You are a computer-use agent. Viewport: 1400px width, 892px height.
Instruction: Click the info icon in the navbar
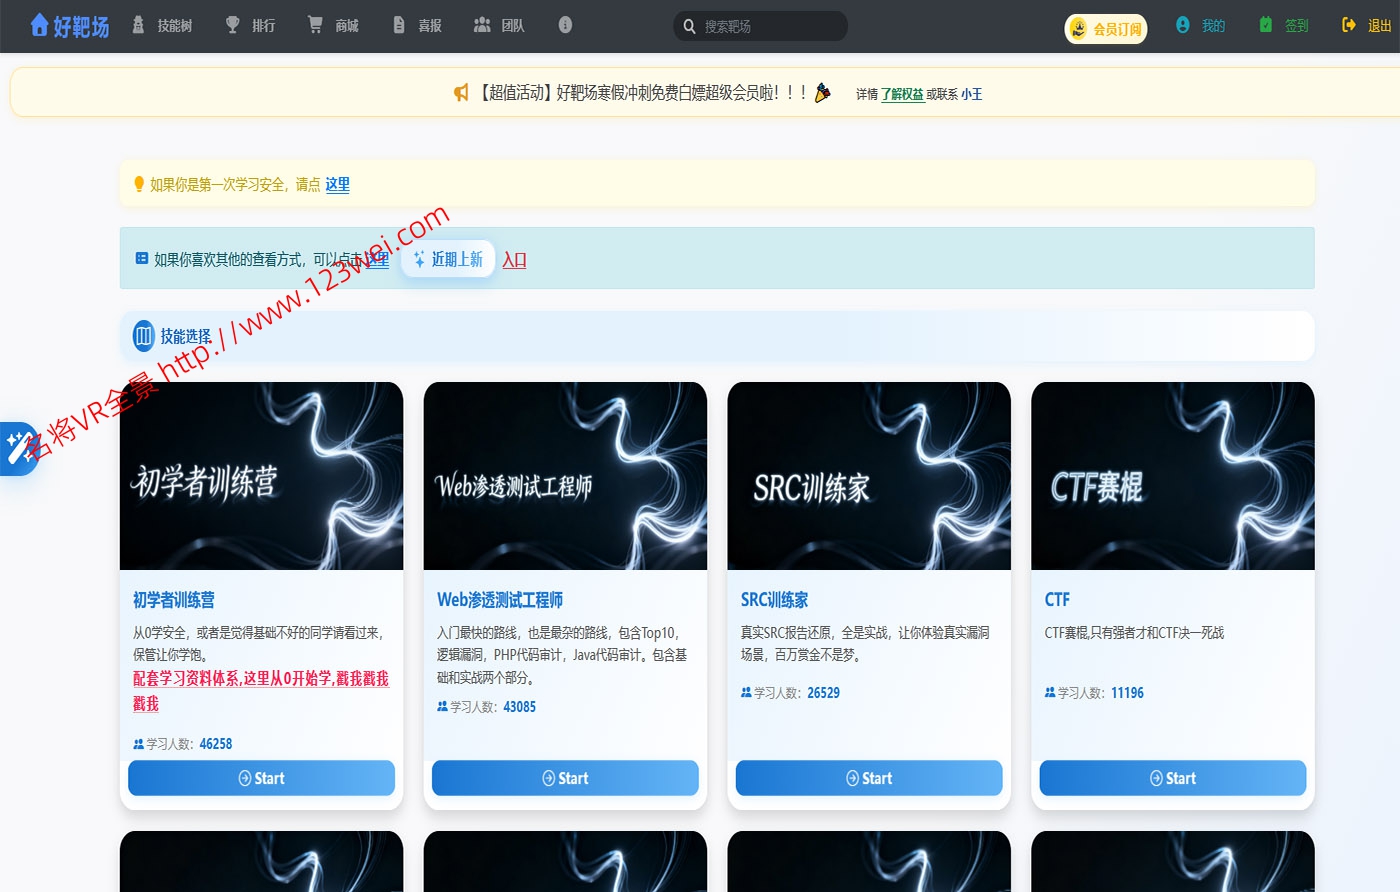[565, 25]
